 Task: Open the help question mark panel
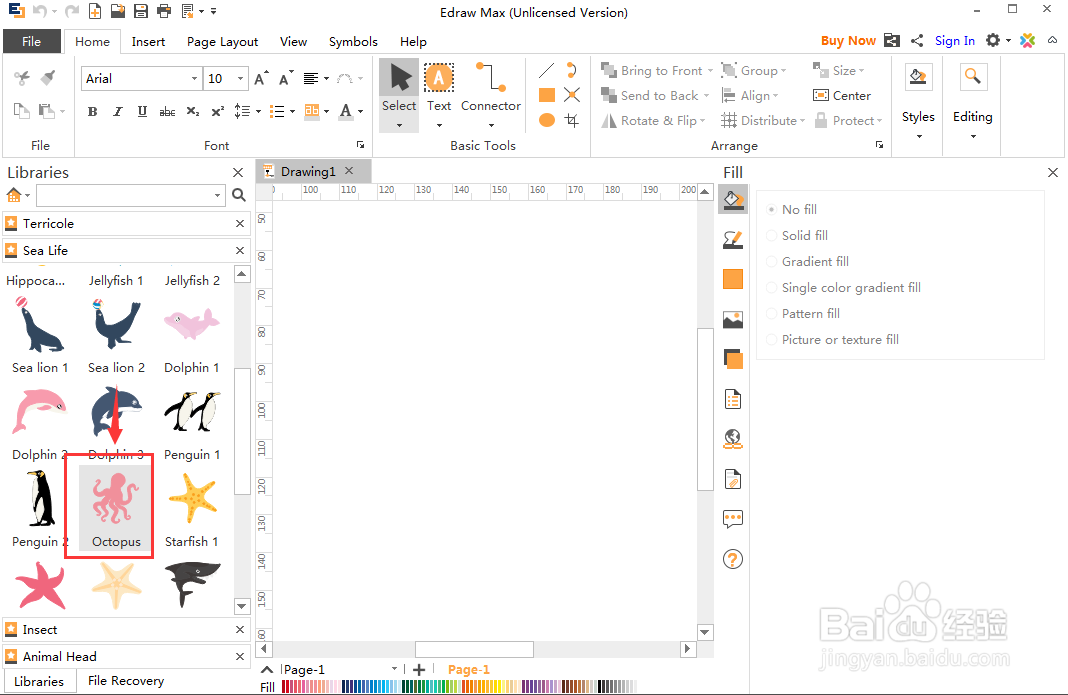tap(733, 559)
